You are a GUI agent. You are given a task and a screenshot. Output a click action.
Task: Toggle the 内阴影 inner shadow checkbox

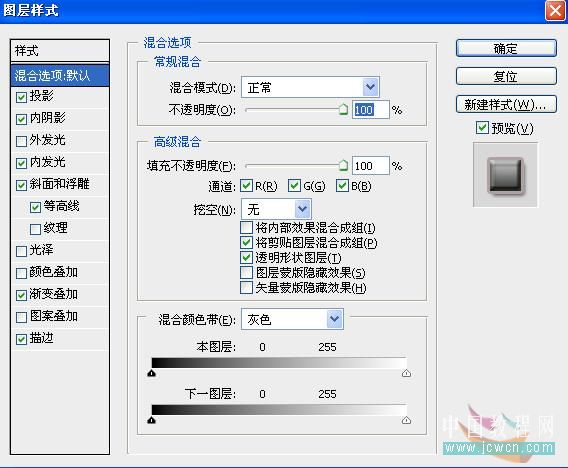click(21, 119)
